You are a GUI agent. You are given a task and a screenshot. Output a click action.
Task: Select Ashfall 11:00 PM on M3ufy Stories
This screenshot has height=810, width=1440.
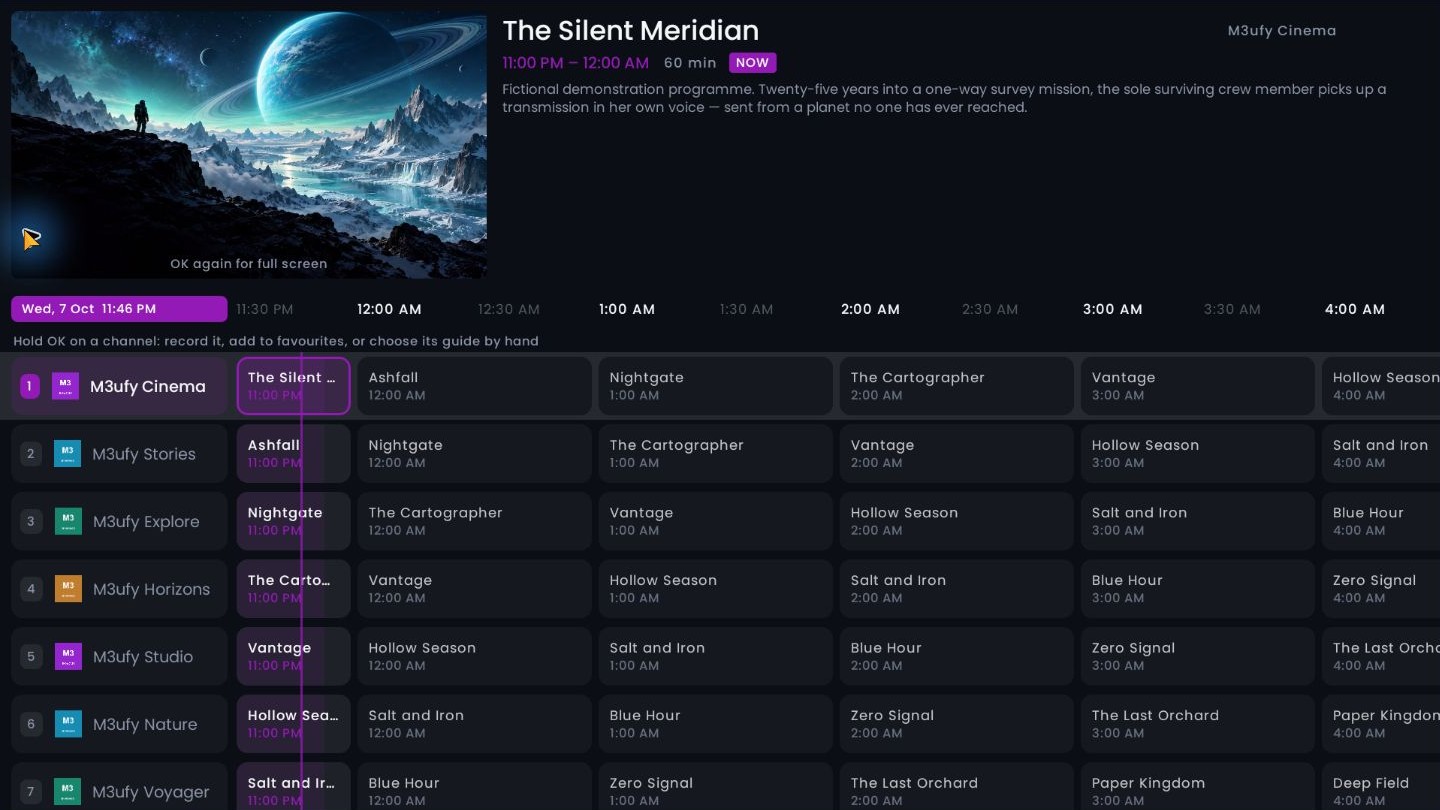(x=293, y=454)
